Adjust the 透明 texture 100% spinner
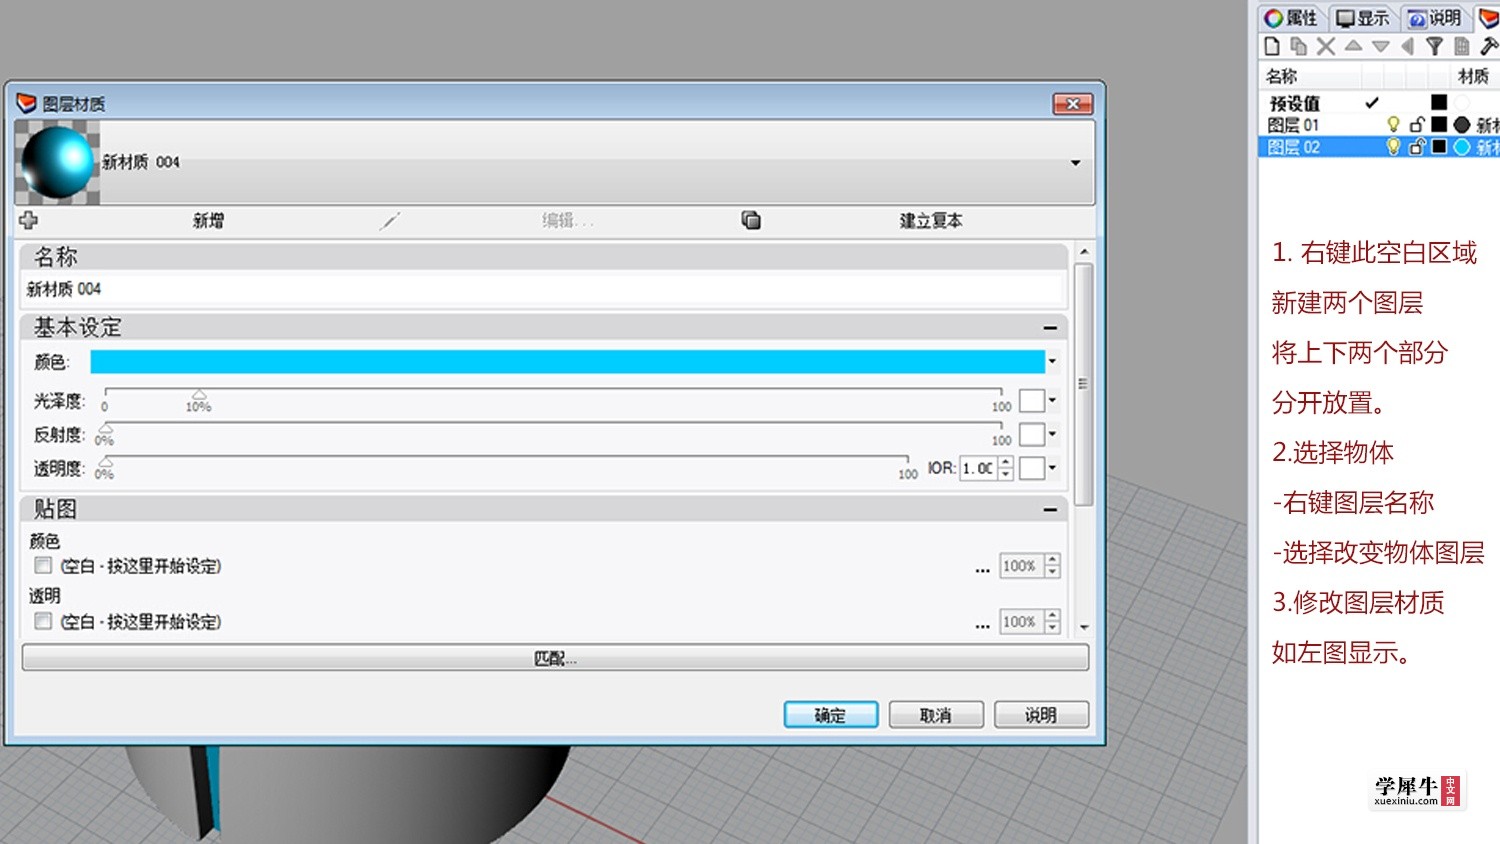The width and height of the screenshot is (1500, 844). [x=1052, y=621]
